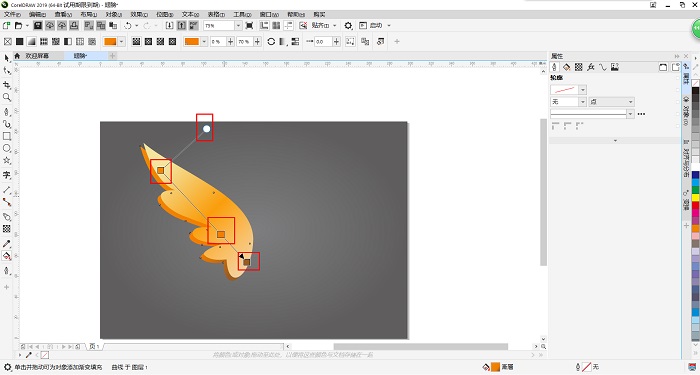Expand the outline section down arrow
Screen dimensions: 700x375
(615, 141)
